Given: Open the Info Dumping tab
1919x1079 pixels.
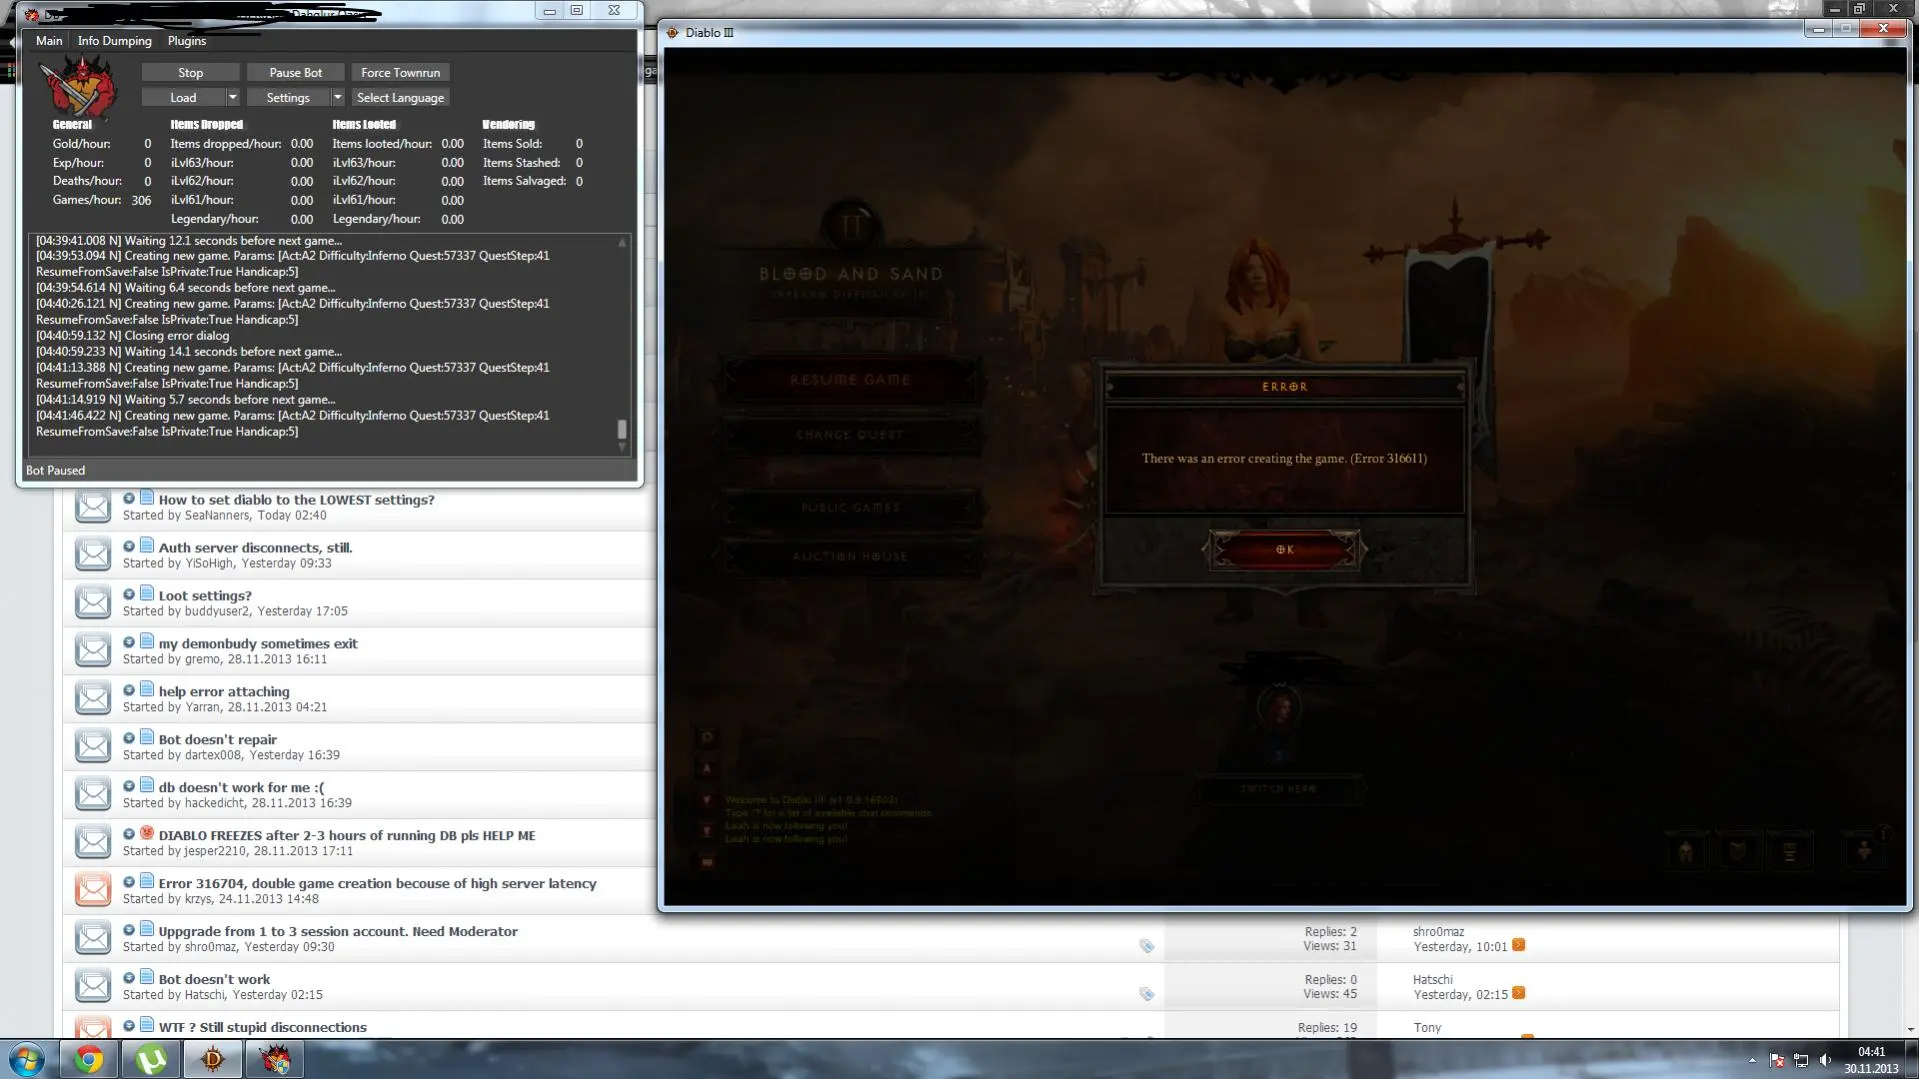Looking at the screenshot, I should click(x=115, y=41).
